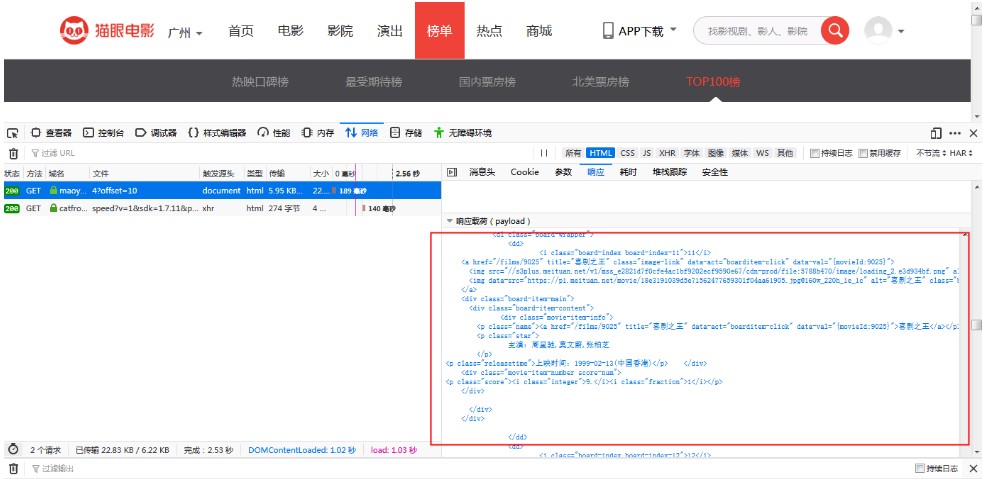Click the movie search input field
983x479 pixels.
[757, 31]
